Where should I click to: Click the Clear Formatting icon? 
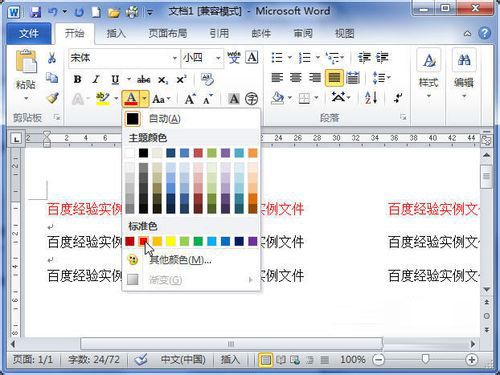click(x=207, y=79)
